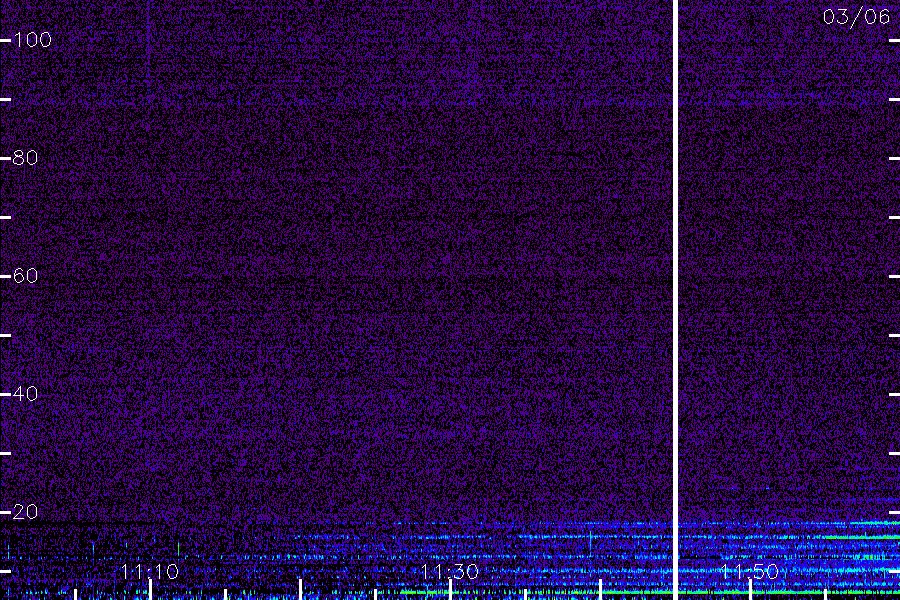900x600 pixels.
Task: Click the 03/06 date label
Action: click(x=856, y=17)
